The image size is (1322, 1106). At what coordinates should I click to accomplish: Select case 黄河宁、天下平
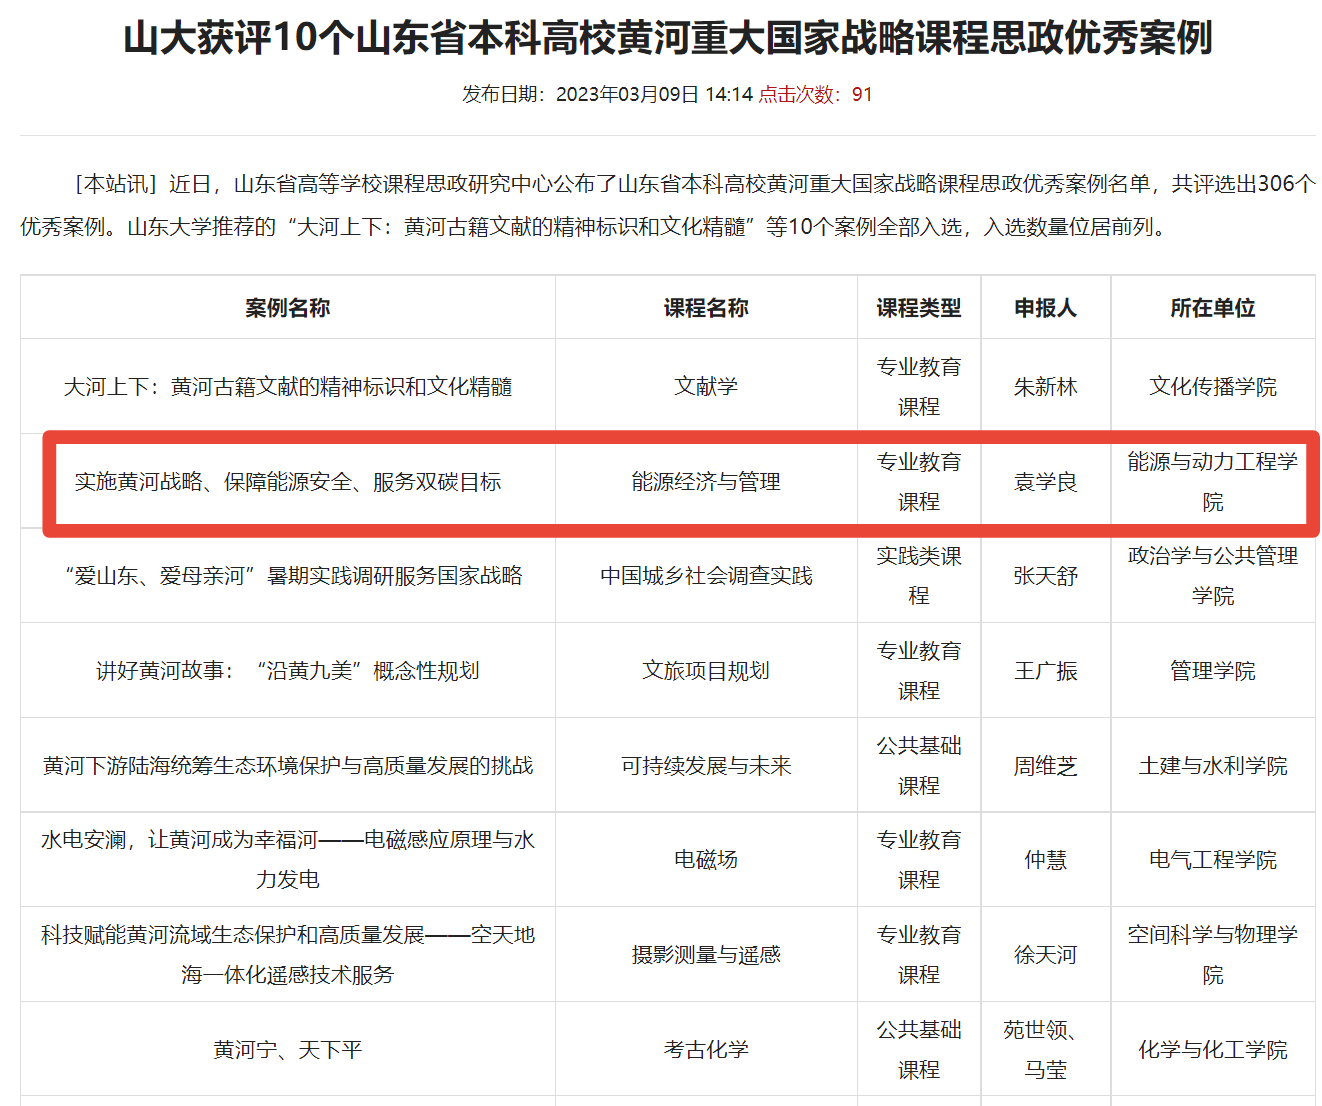coord(288,1050)
